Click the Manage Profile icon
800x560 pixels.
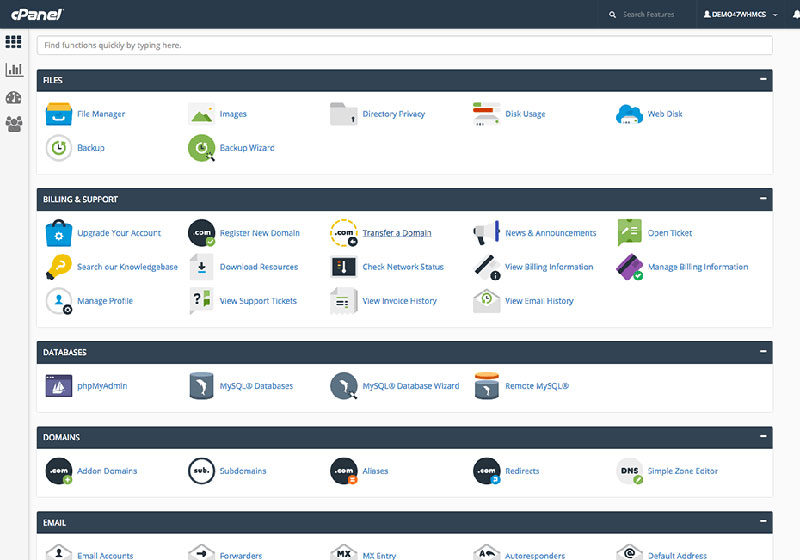point(59,301)
